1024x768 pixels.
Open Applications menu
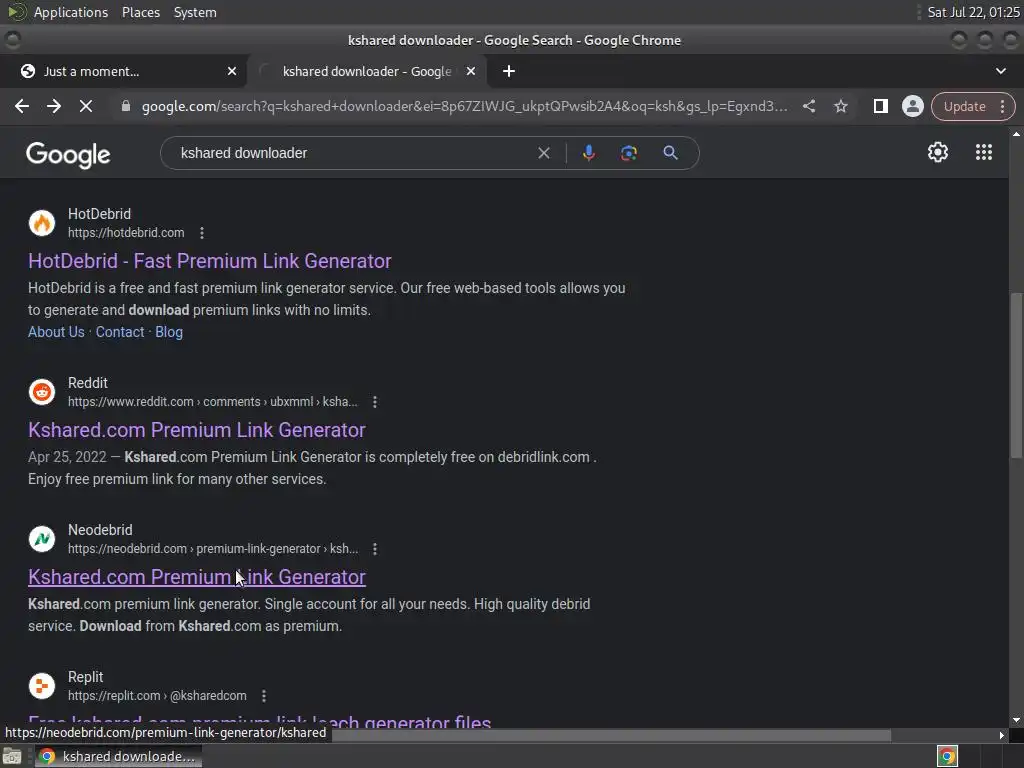pyautogui.click(x=71, y=12)
